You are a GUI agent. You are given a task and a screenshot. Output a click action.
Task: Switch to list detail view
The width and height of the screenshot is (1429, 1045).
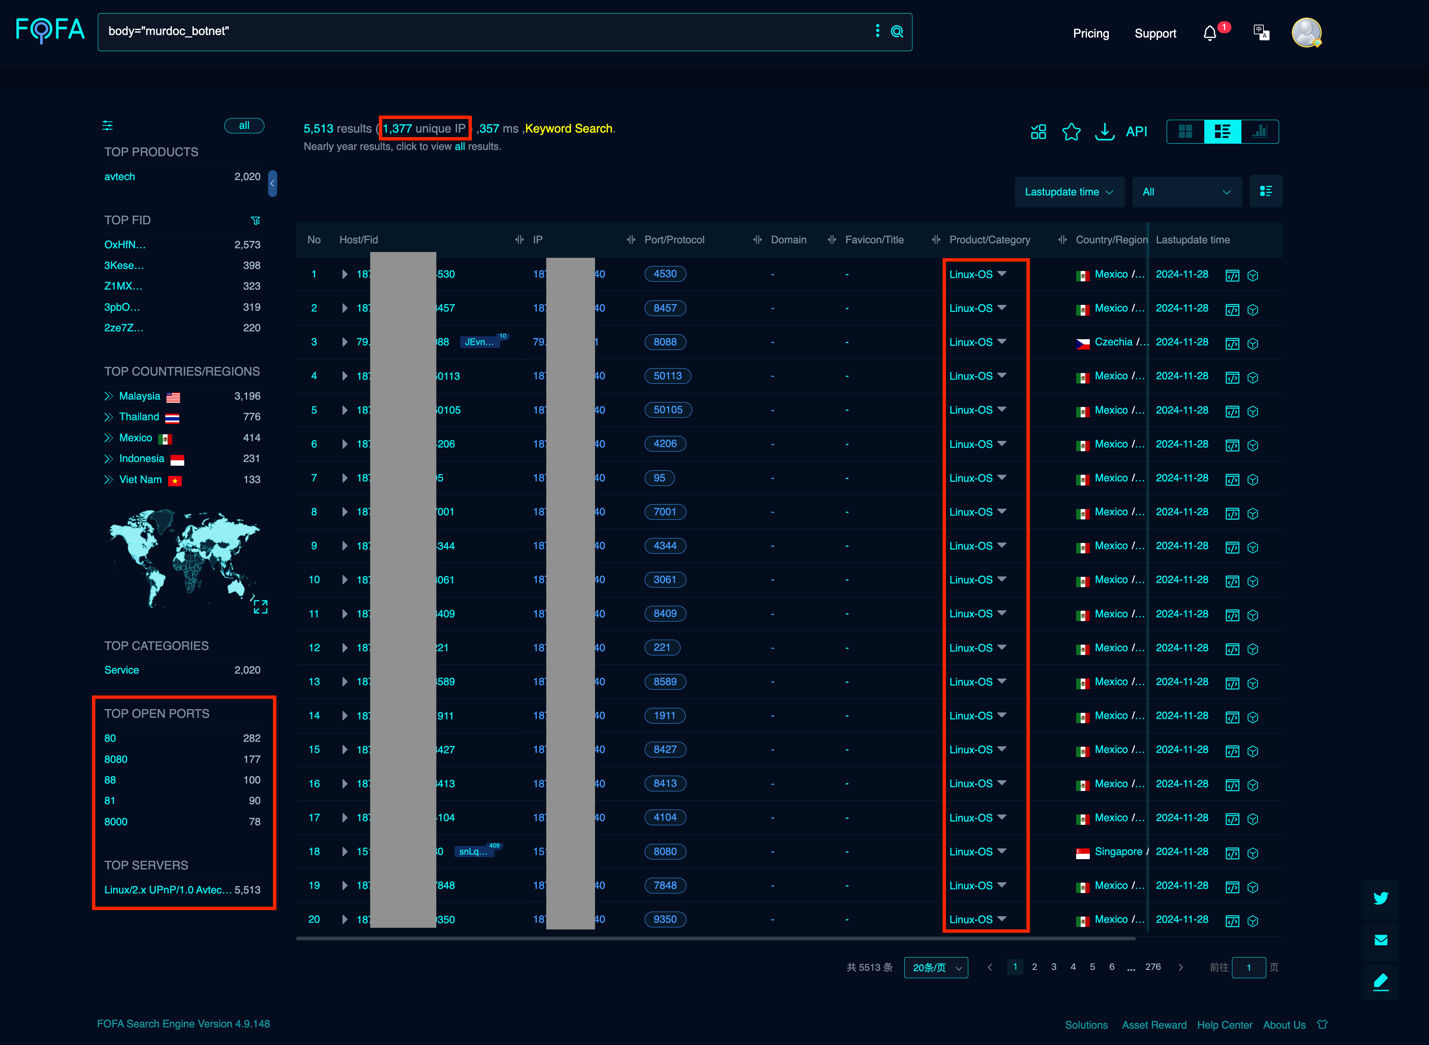click(1222, 131)
